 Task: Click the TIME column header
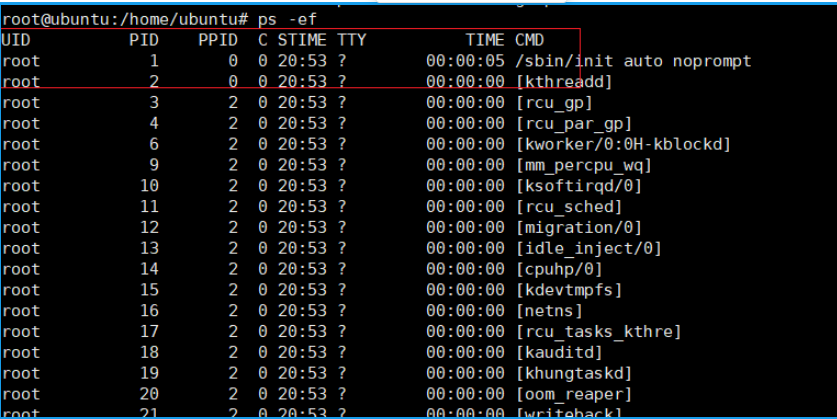485,40
